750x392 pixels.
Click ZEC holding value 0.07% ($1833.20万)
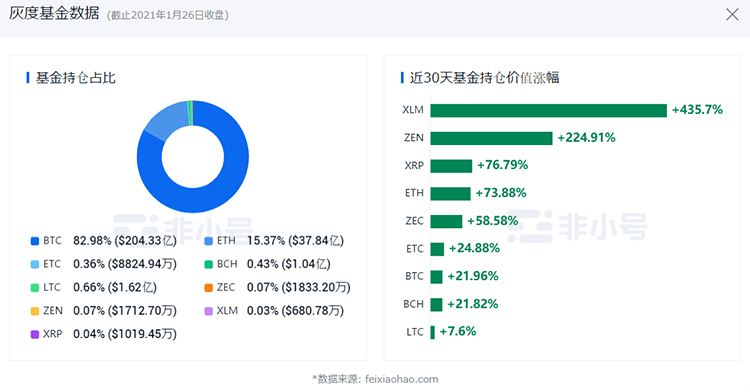298,287
